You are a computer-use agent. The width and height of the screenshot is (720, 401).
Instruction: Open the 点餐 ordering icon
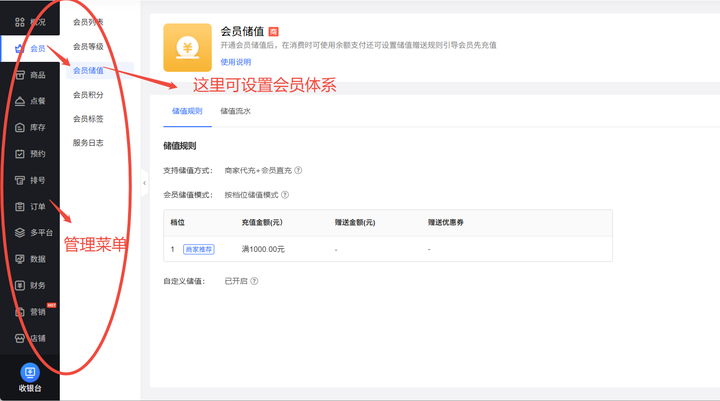tap(20, 101)
